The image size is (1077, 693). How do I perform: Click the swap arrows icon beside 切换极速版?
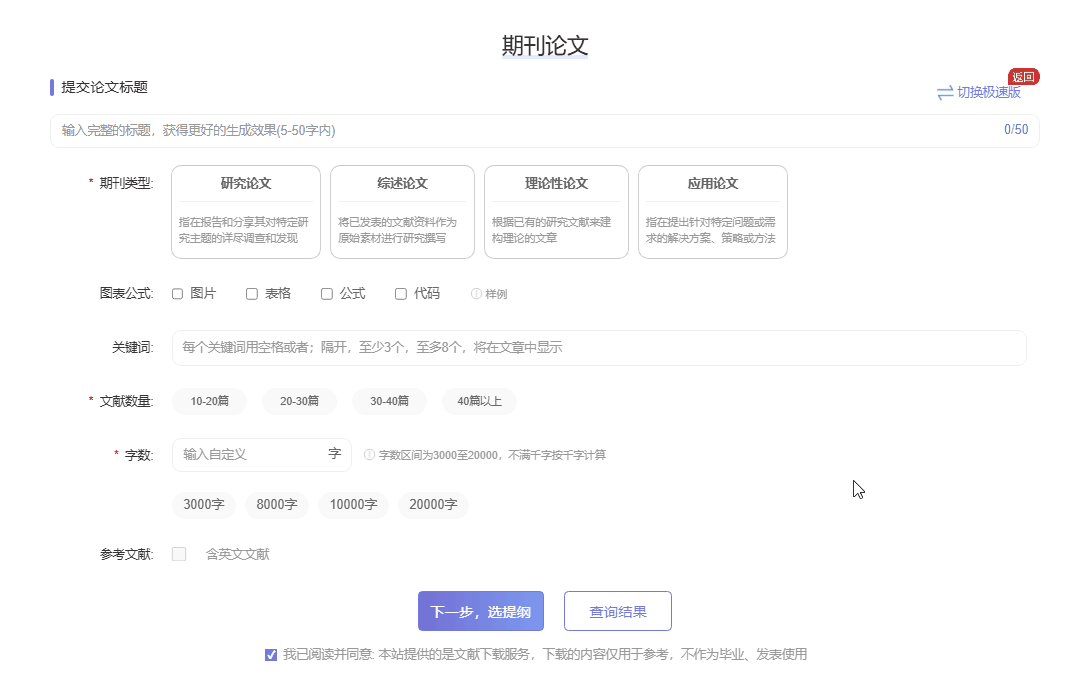[945, 93]
